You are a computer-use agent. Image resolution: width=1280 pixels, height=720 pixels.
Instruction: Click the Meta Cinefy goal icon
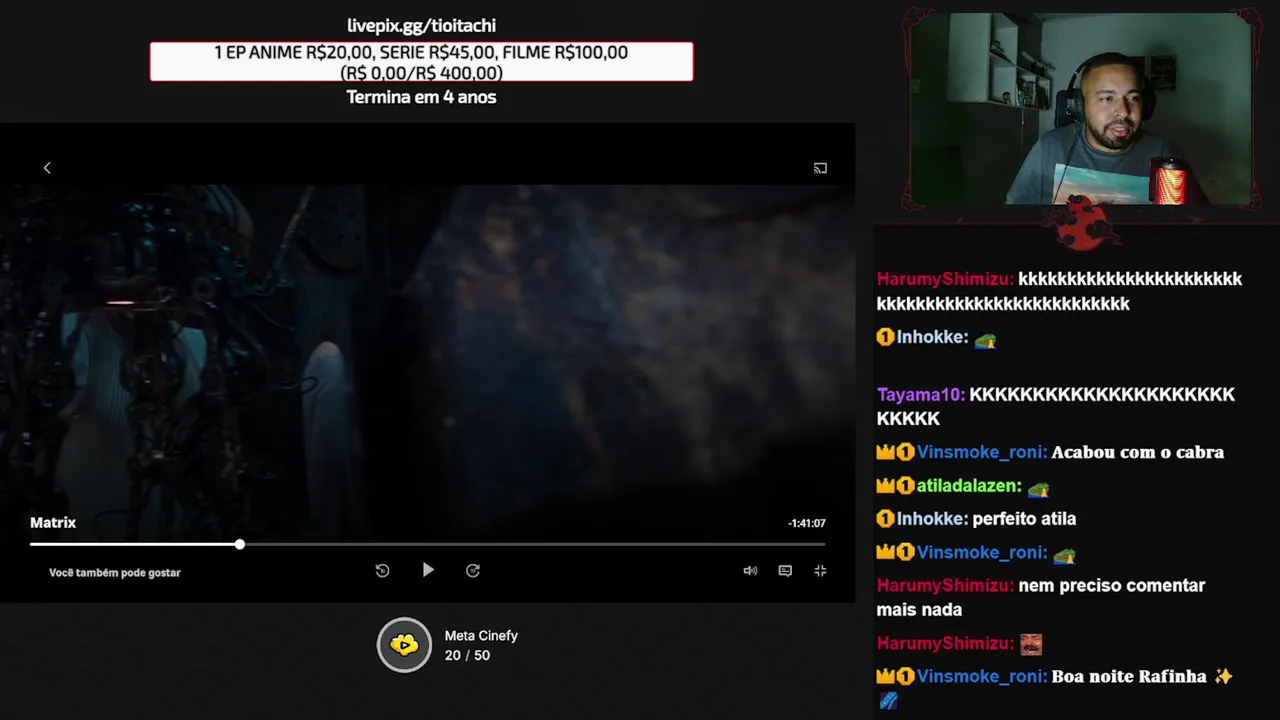point(404,645)
